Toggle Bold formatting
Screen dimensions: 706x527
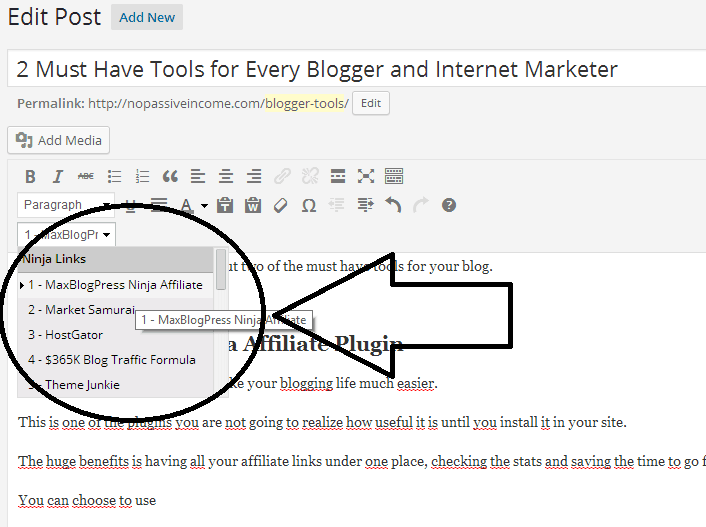click(30, 176)
